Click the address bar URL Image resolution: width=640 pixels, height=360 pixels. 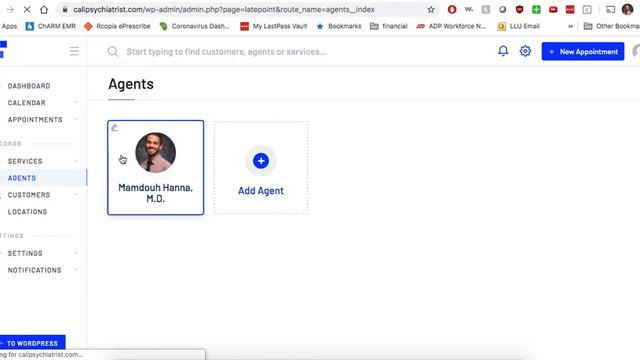point(224,9)
